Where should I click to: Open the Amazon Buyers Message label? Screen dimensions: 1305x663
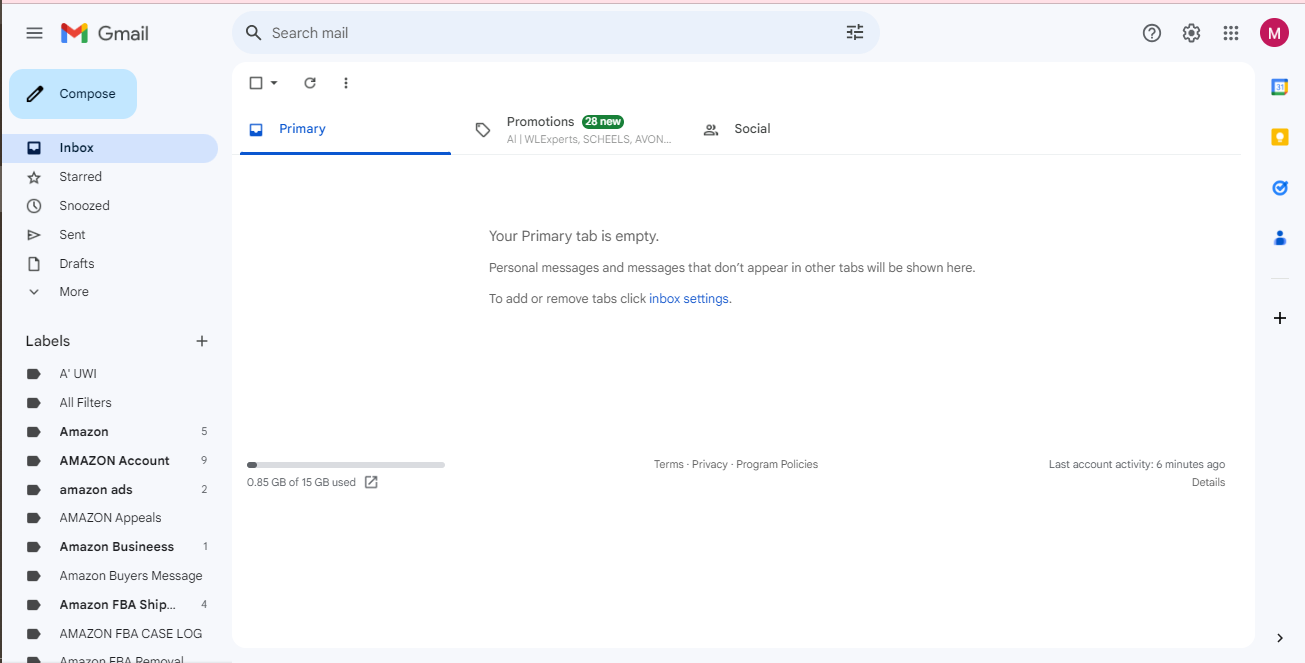coord(109,576)
